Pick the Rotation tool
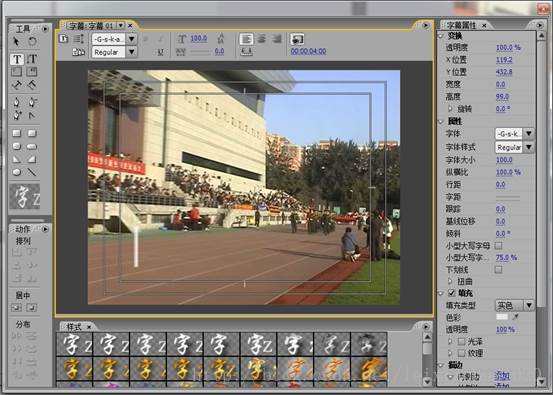Screen dimensions: 553x395 point(32,42)
